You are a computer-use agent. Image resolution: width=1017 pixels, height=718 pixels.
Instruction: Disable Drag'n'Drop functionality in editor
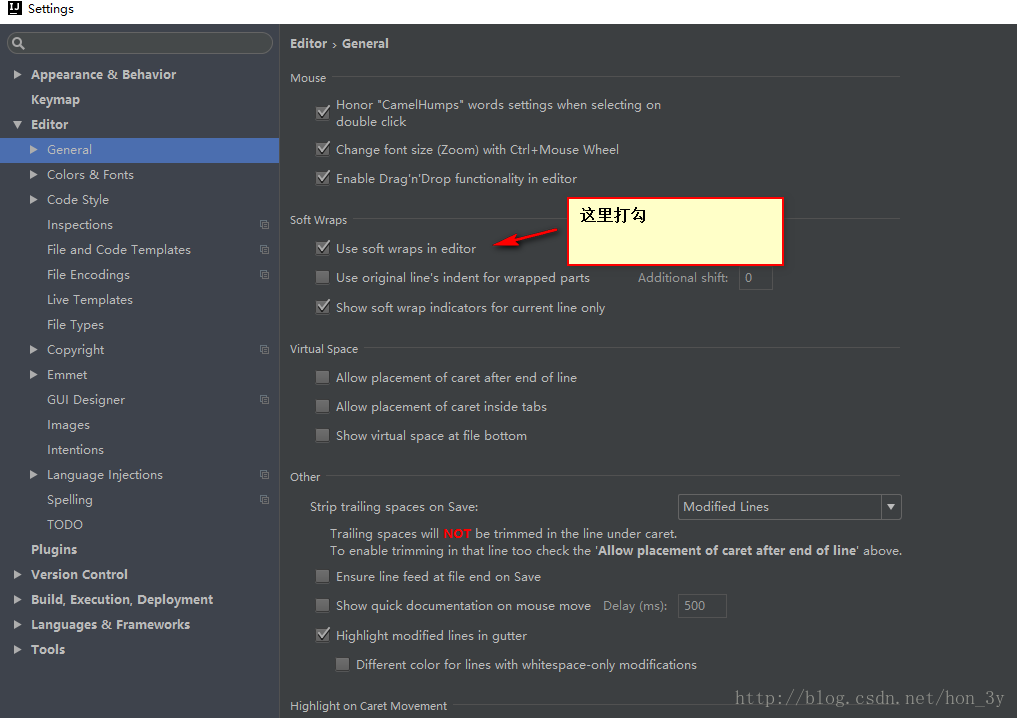coord(322,178)
